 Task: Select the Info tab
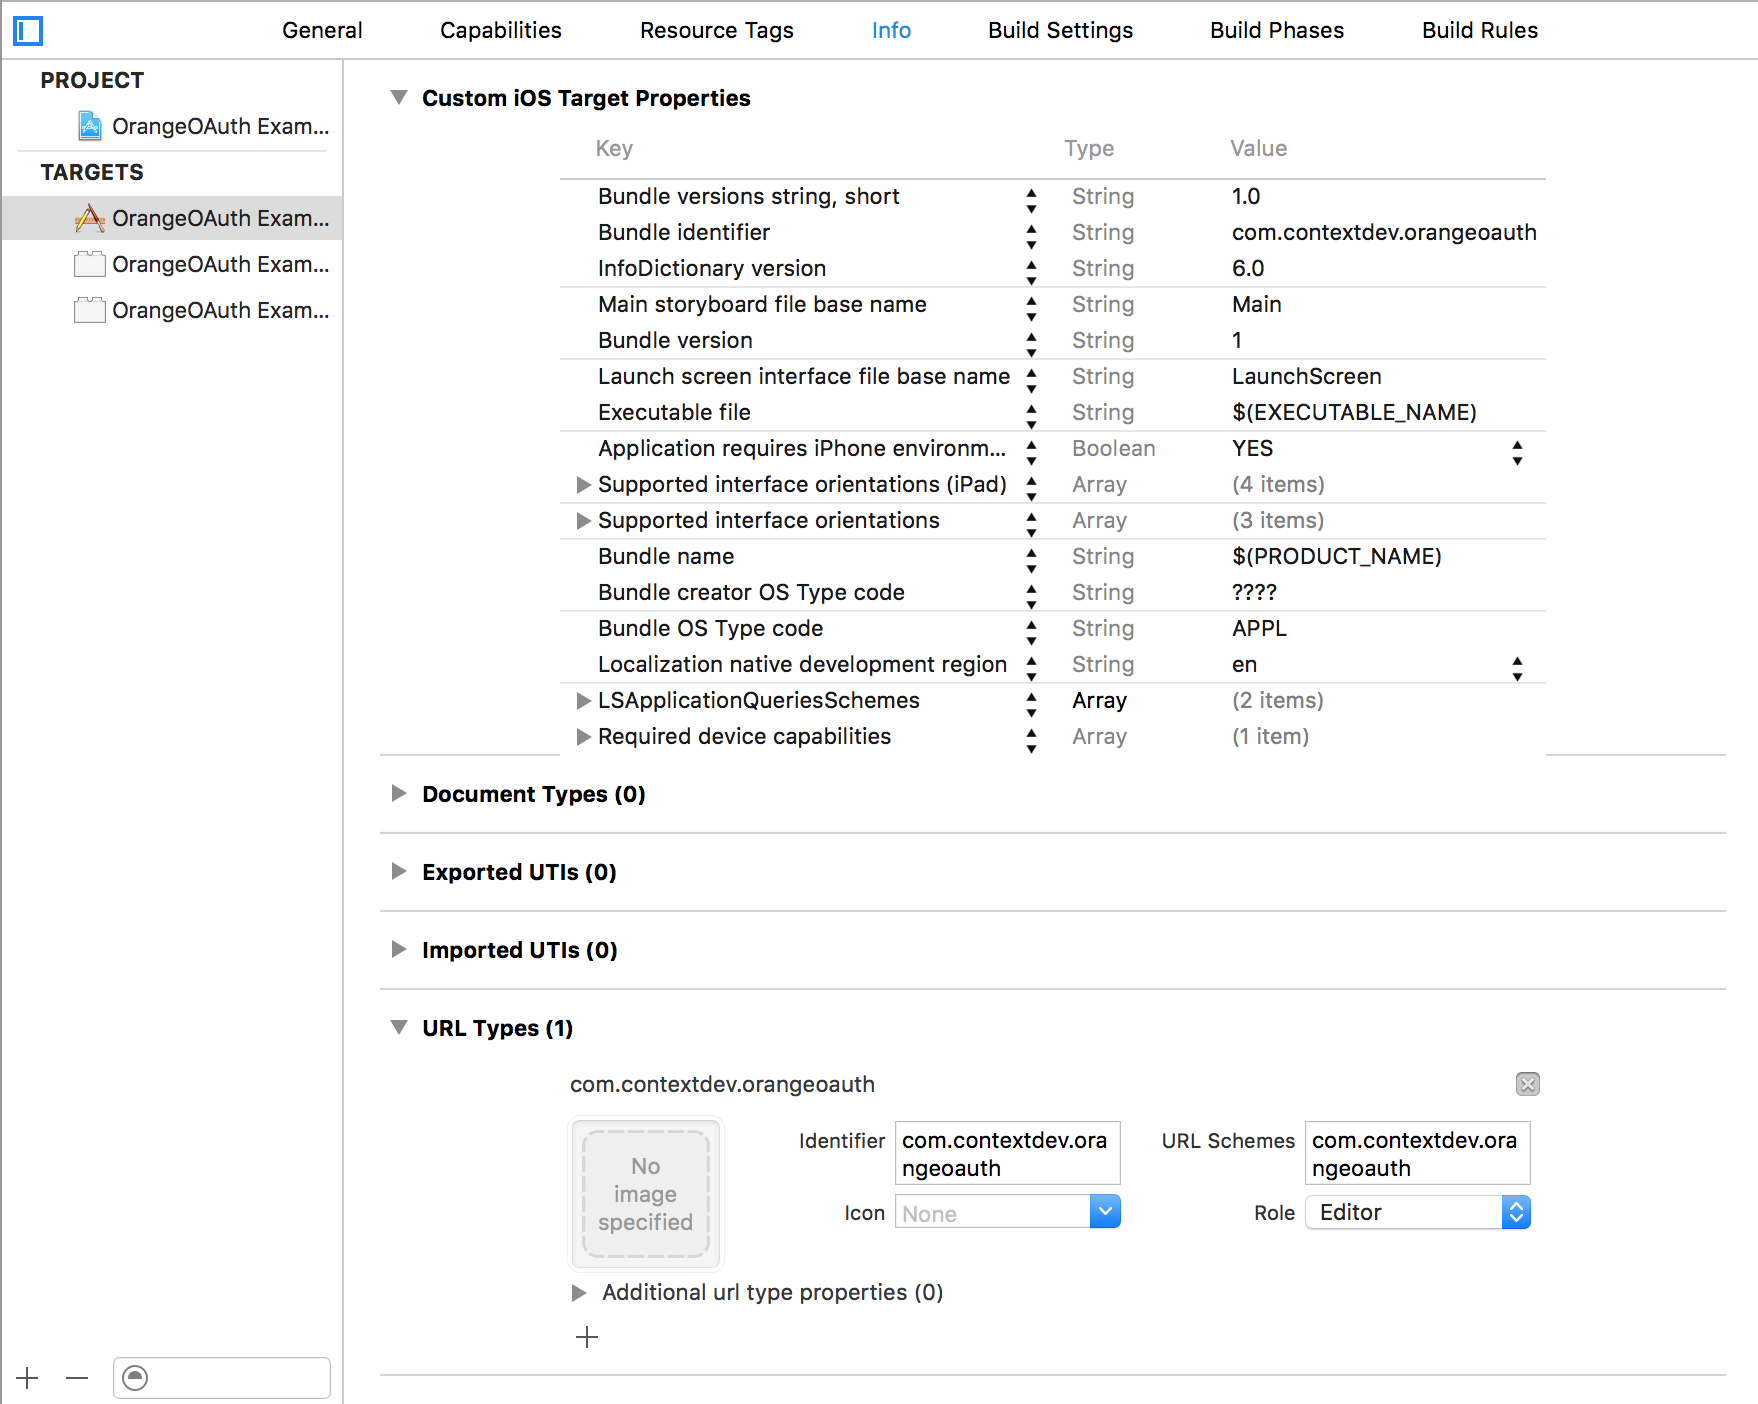click(x=891, y=30)
